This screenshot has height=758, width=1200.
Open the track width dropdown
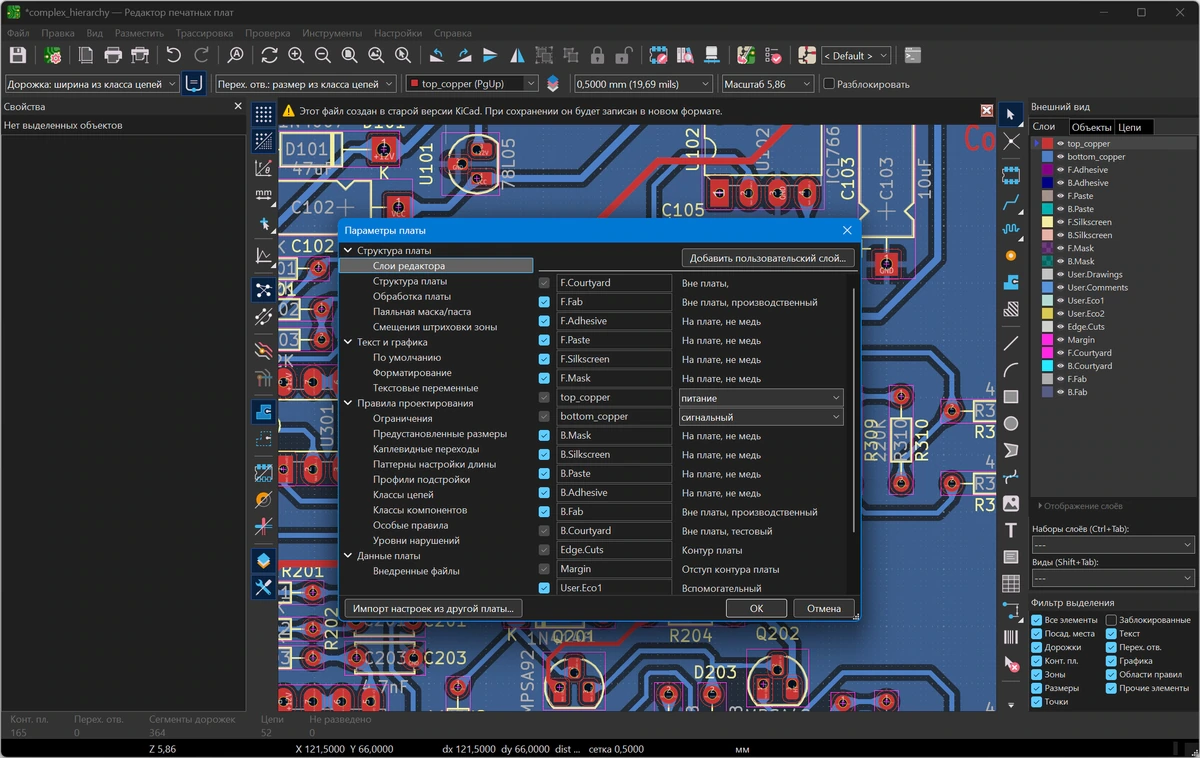tap(92, 84)
